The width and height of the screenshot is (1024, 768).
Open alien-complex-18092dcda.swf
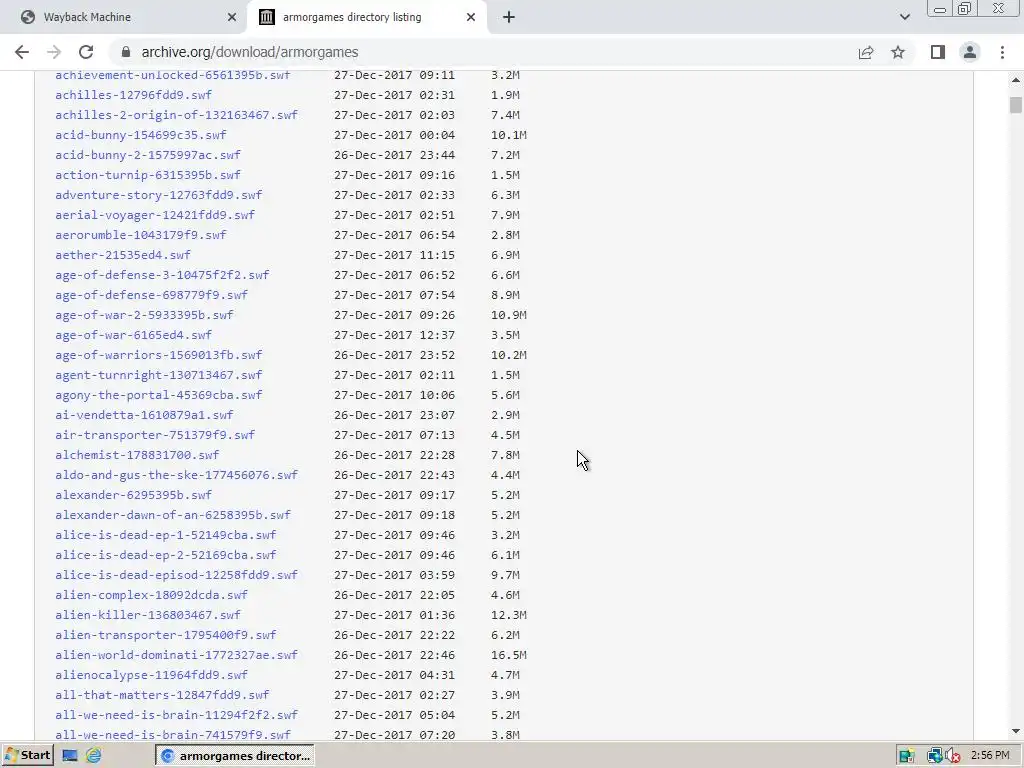coord(152,595)
